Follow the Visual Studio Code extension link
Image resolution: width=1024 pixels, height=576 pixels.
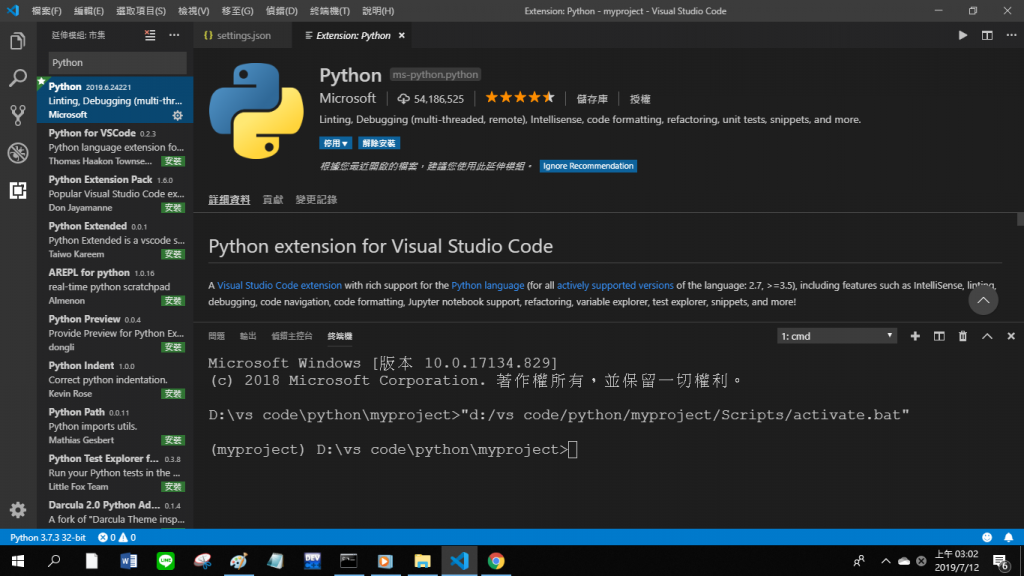279,285
